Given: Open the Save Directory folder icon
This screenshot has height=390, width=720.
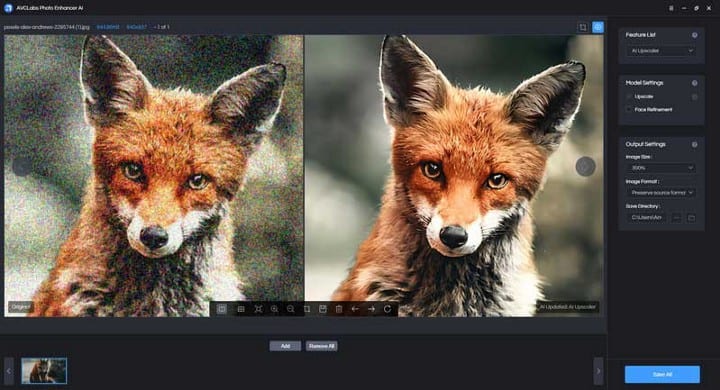Looking at the screenshot, I should coord(691,218).
